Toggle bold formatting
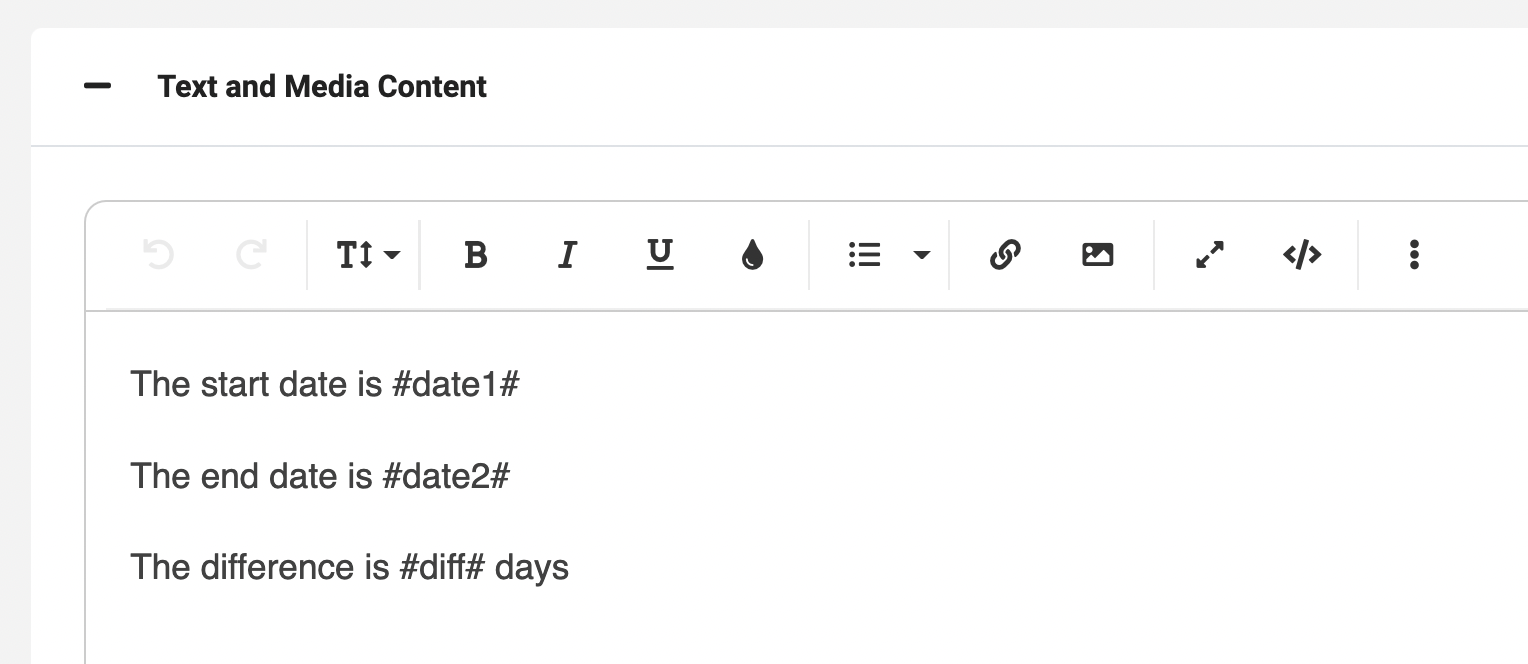This screenshot has height=664, width=1528. (476, 255)
